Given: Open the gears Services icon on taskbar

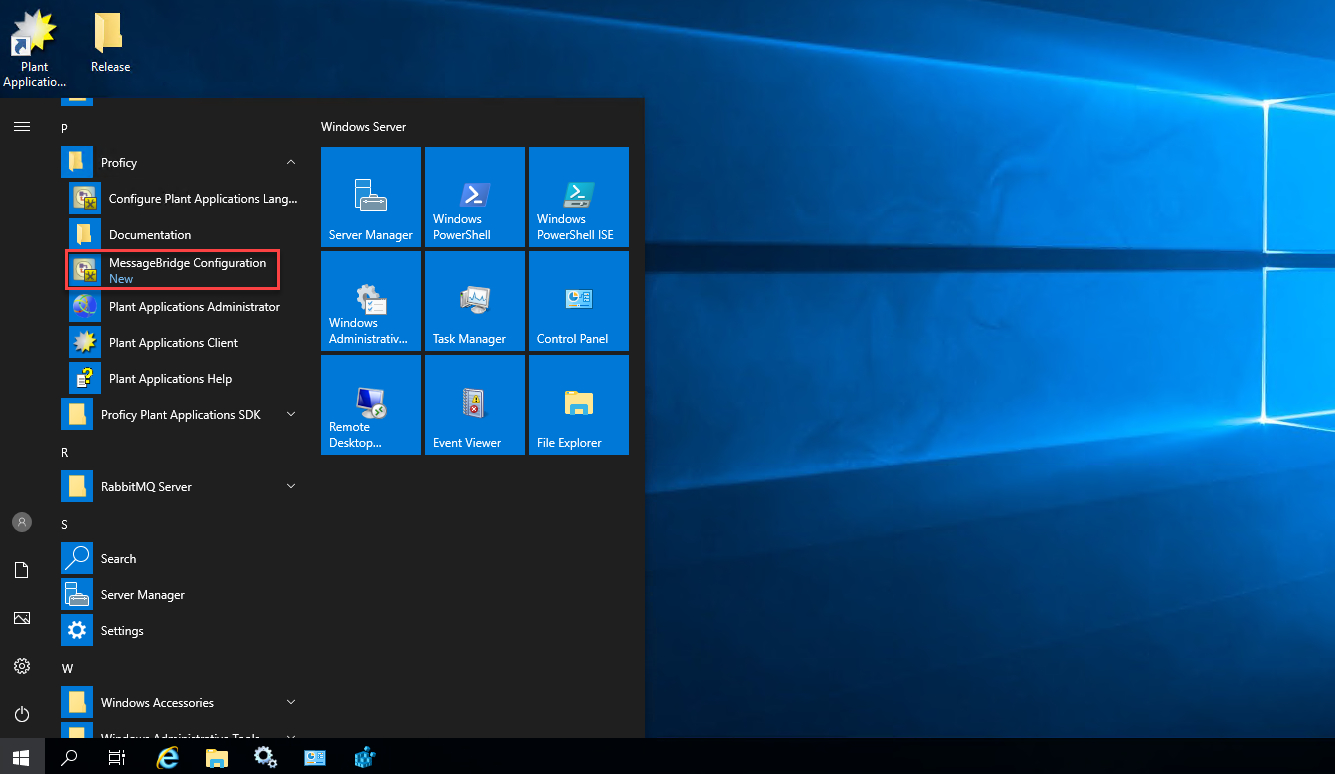Looking at the screenshot, I should click(266, 757).
